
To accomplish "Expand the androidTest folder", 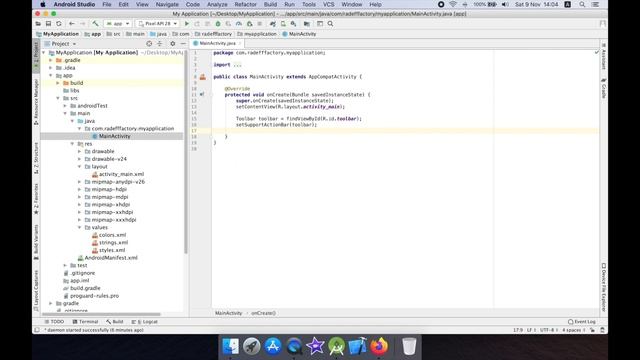I will tap(65, 106).
